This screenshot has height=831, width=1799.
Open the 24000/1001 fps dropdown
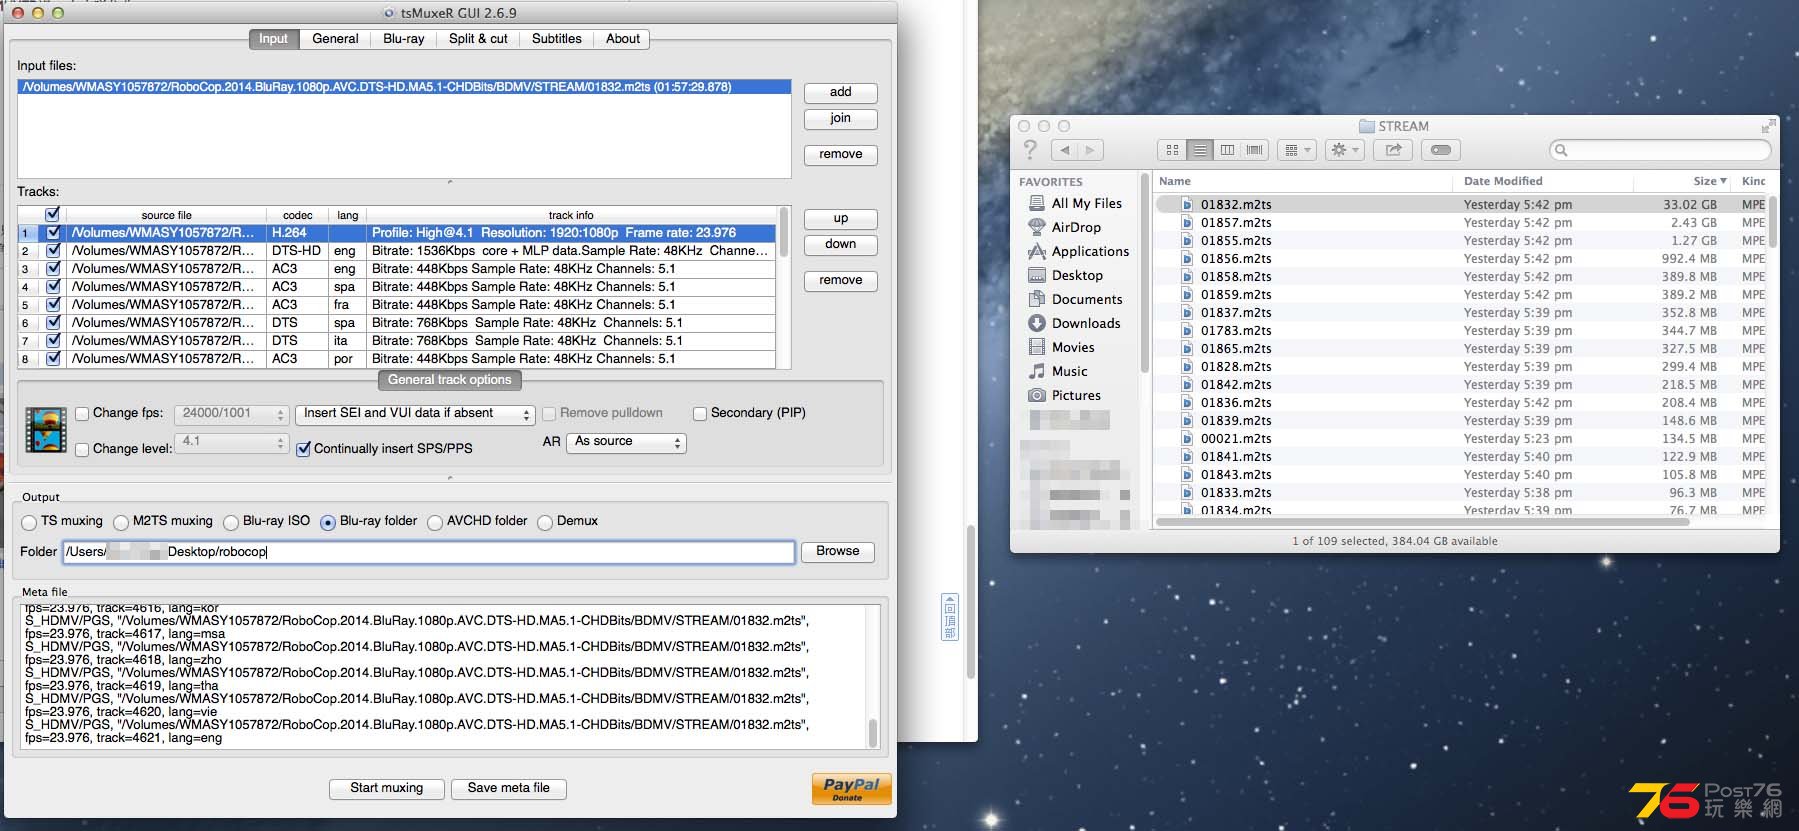pos(232,414)
